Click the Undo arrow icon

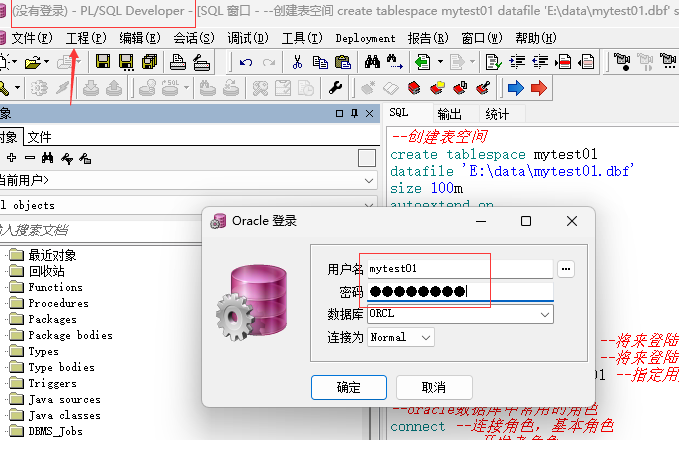246,63
